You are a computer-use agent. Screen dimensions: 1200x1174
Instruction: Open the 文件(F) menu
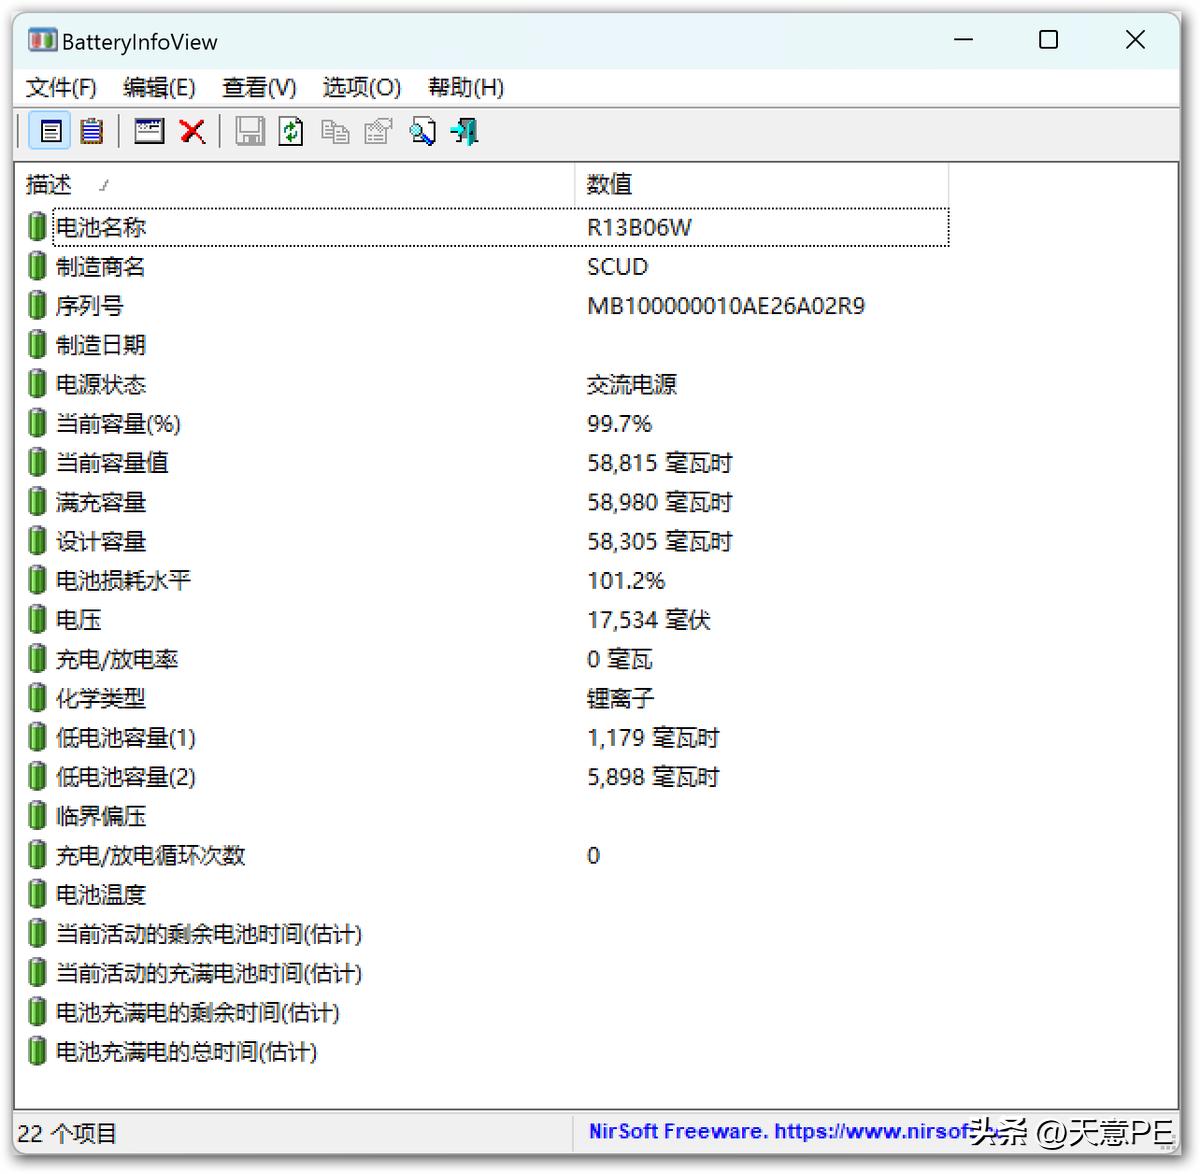pyautogui.click(x=60, y=88)
